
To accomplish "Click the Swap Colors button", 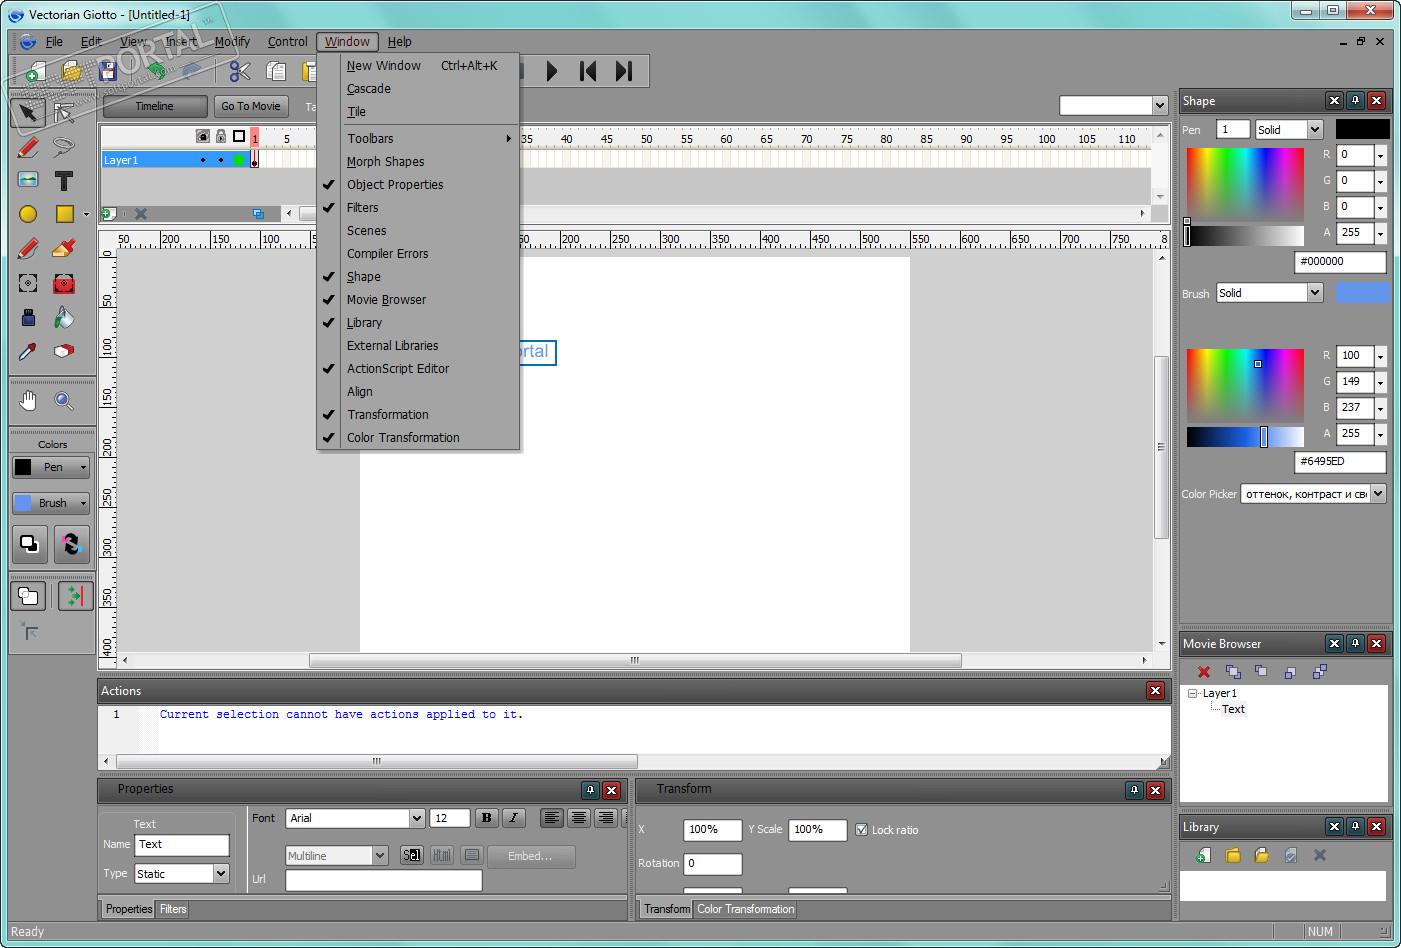I will pos(71,544).
